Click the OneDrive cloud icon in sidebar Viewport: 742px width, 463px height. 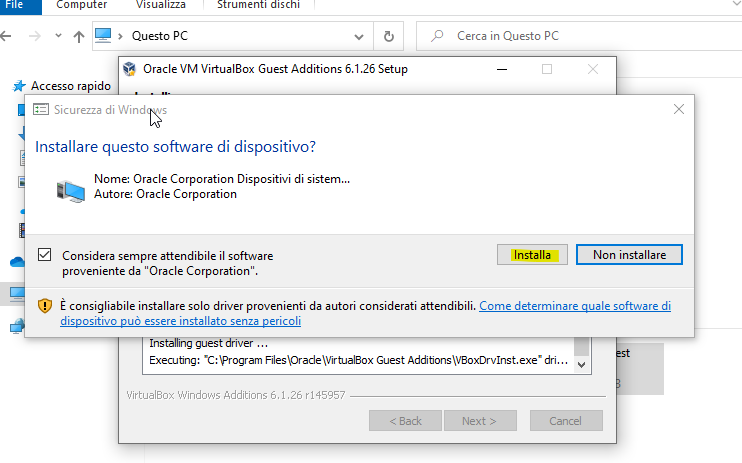click(x=18, y=262)
